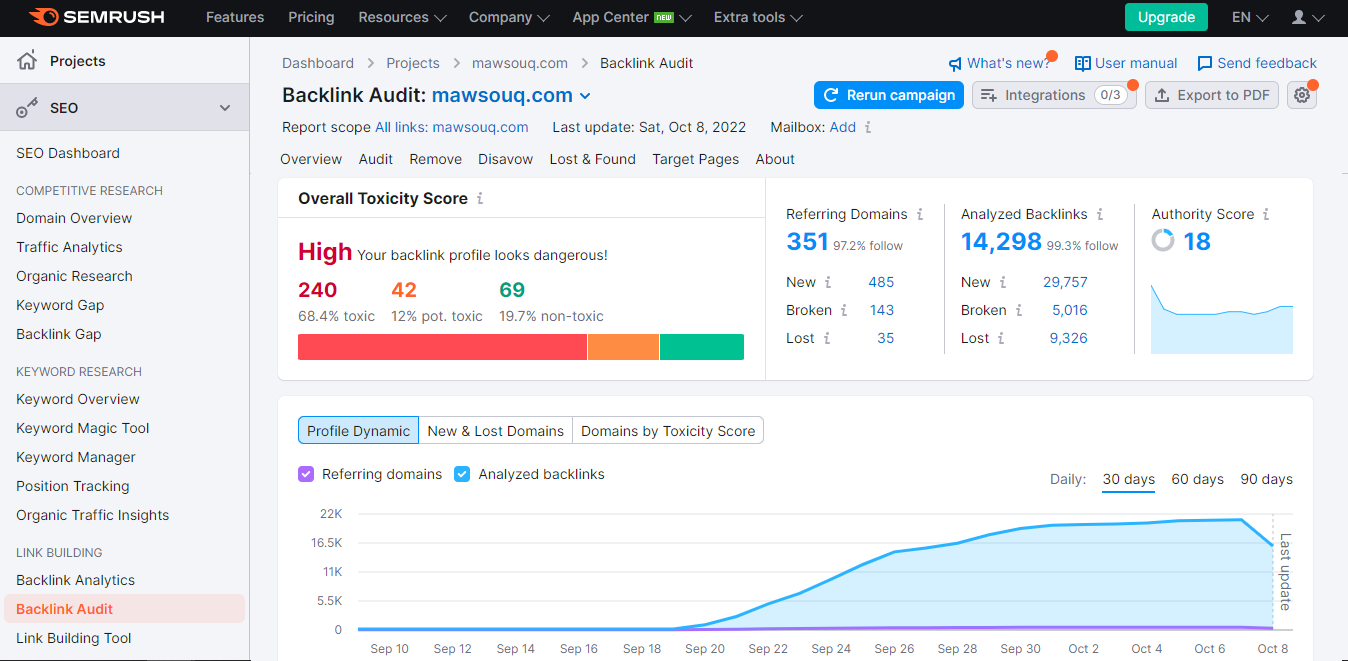The width and height of the screenshot is (1348, 661).
Task: Click Export to PDF button
Action: pos(1211,95)
